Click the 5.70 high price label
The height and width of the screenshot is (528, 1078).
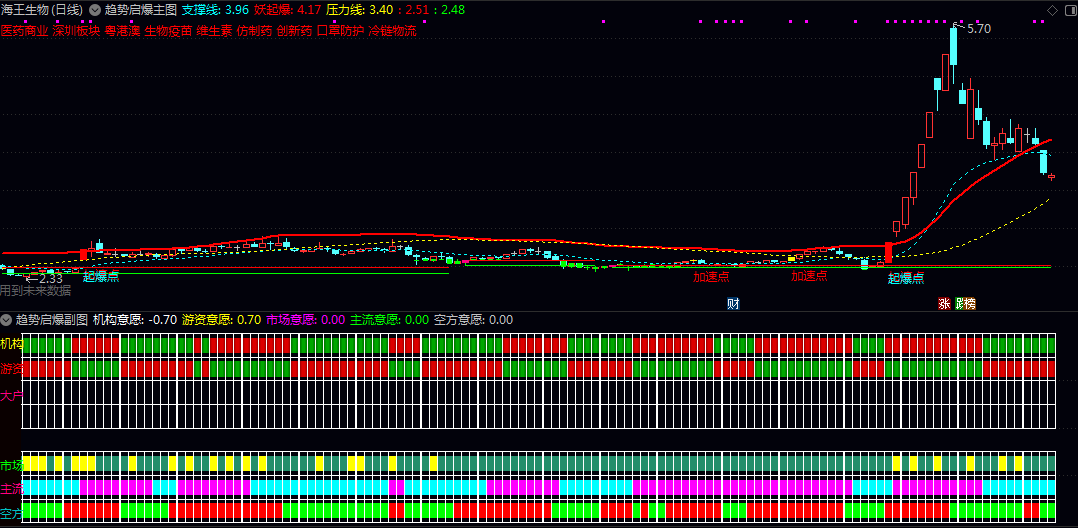tap(979, 29)
